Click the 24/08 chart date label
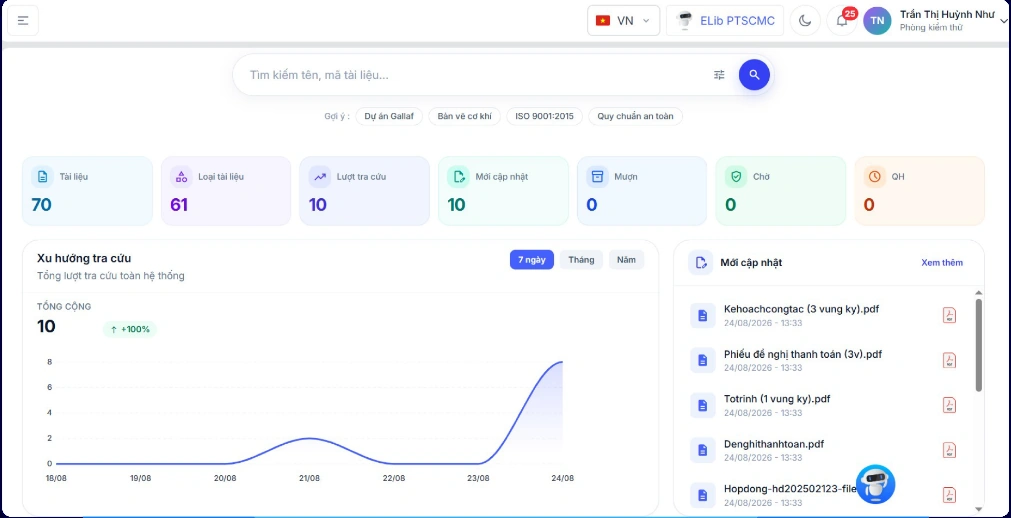 (562, 478)
